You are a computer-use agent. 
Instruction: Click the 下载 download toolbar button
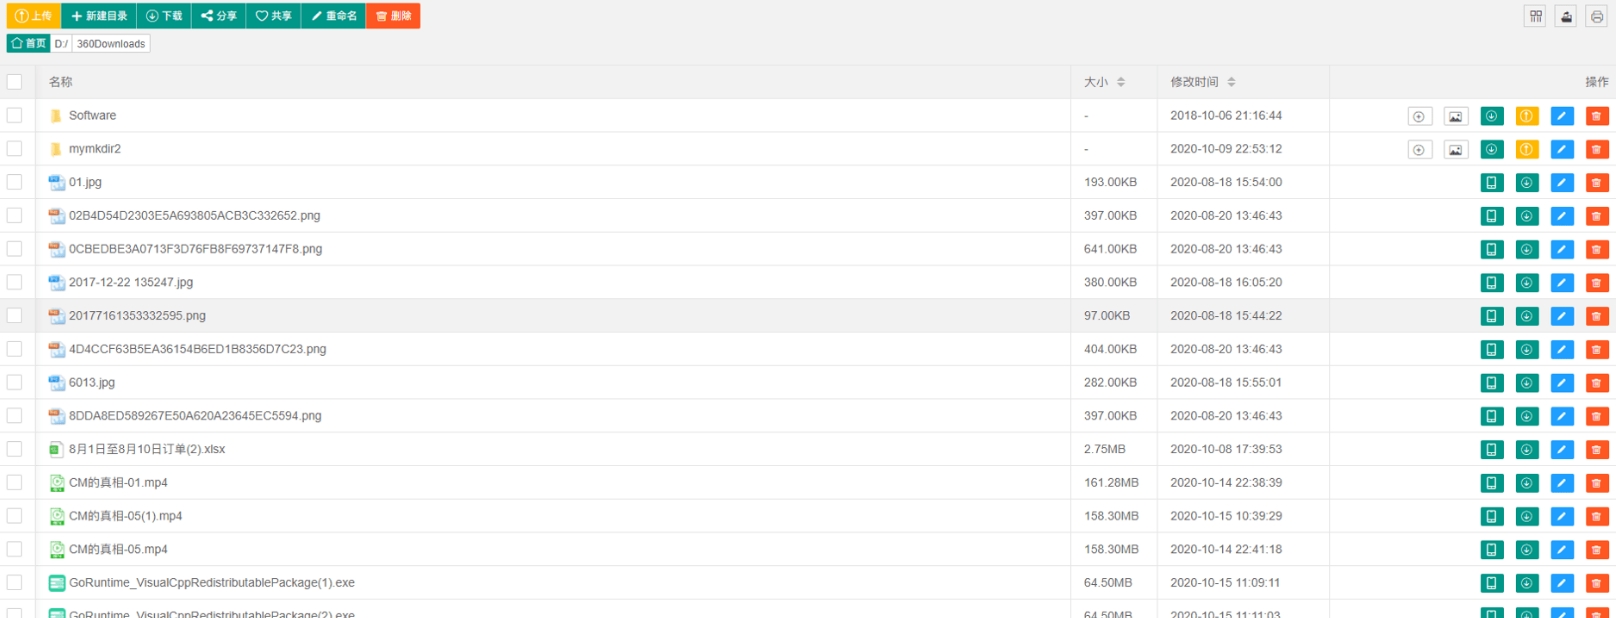[164, 16]
